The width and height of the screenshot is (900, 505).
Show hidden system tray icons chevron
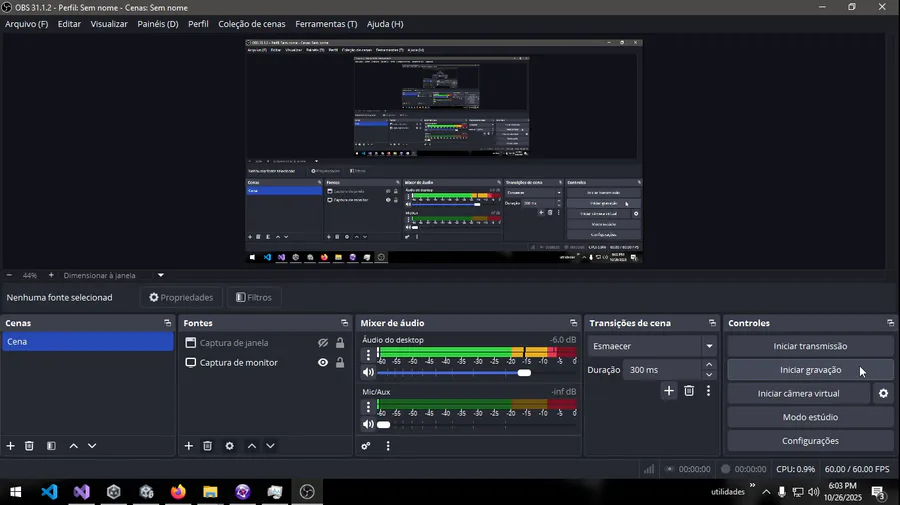(x=766, y=492)
